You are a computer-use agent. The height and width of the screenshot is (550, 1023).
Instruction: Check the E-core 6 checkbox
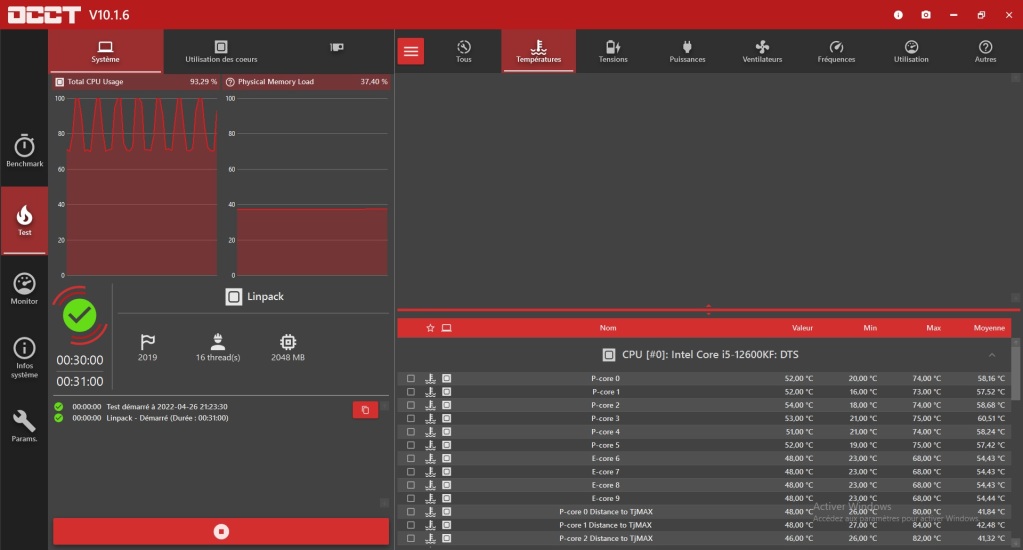click(410, 458)
